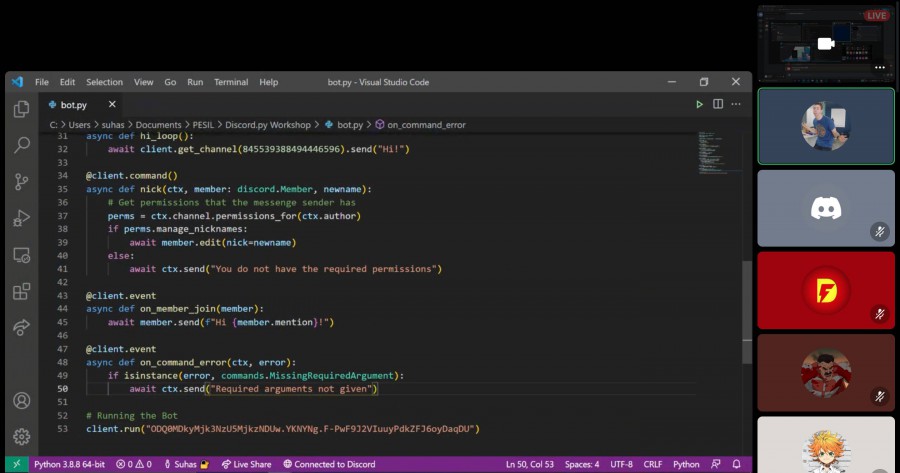
Task: Click the editor vertical scrollbar
Action: click(x=747, y=310)
